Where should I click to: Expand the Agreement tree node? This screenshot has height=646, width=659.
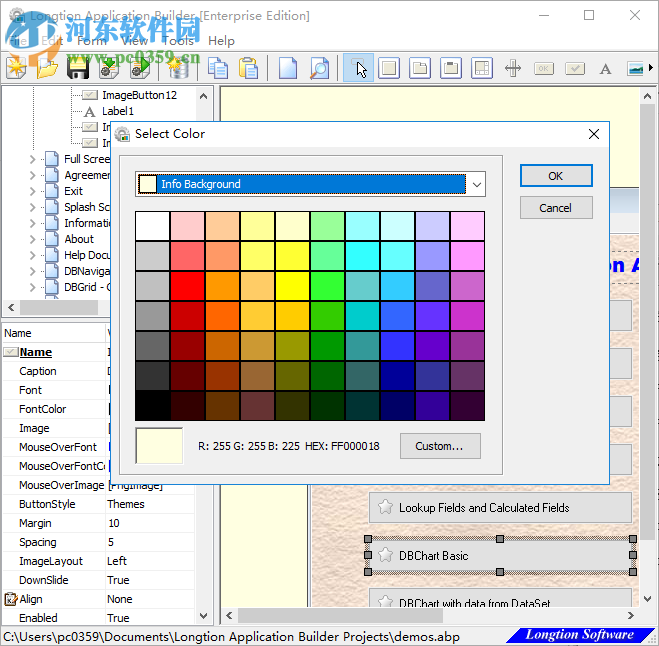click(33, 175)
